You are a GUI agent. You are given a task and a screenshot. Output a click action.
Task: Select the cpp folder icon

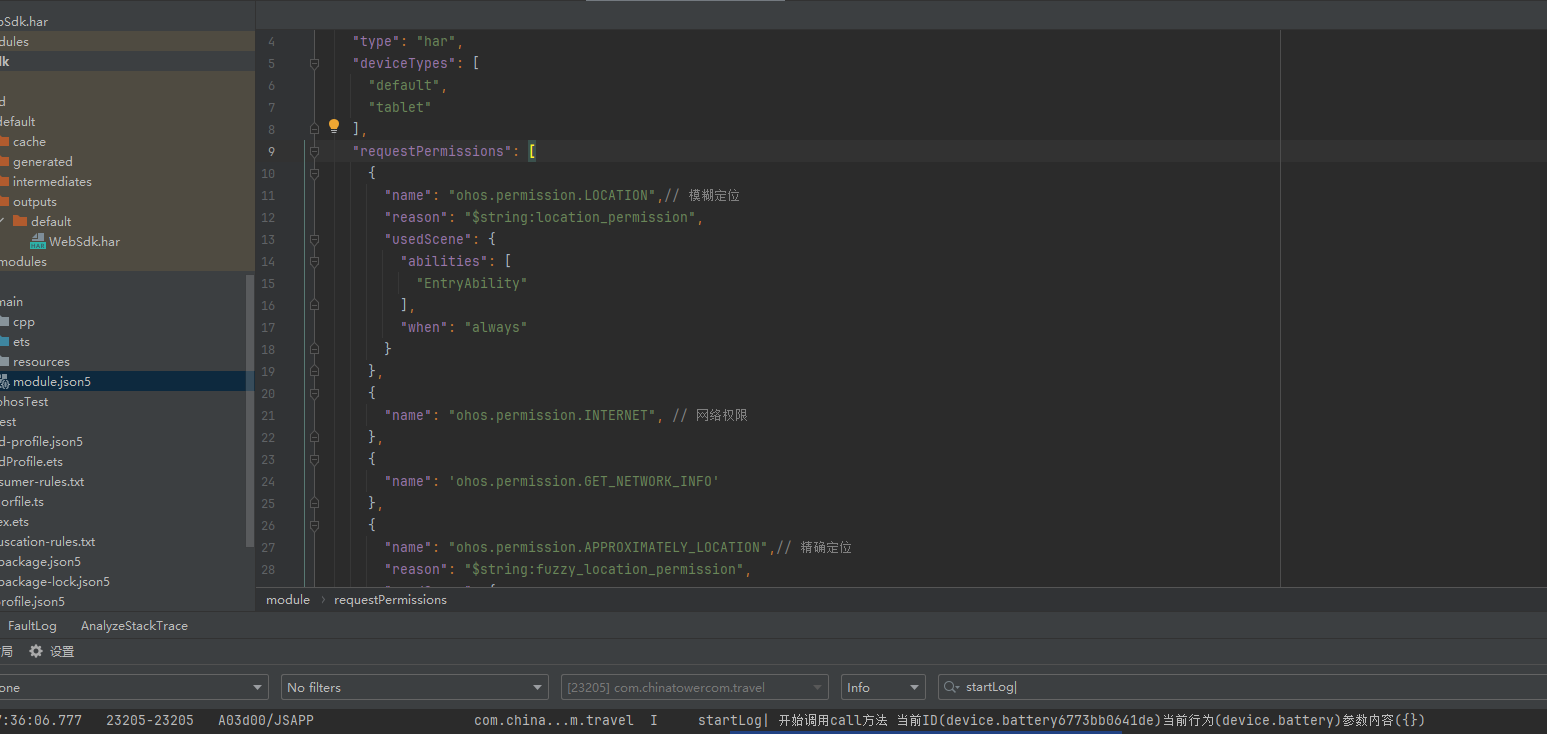5,322
